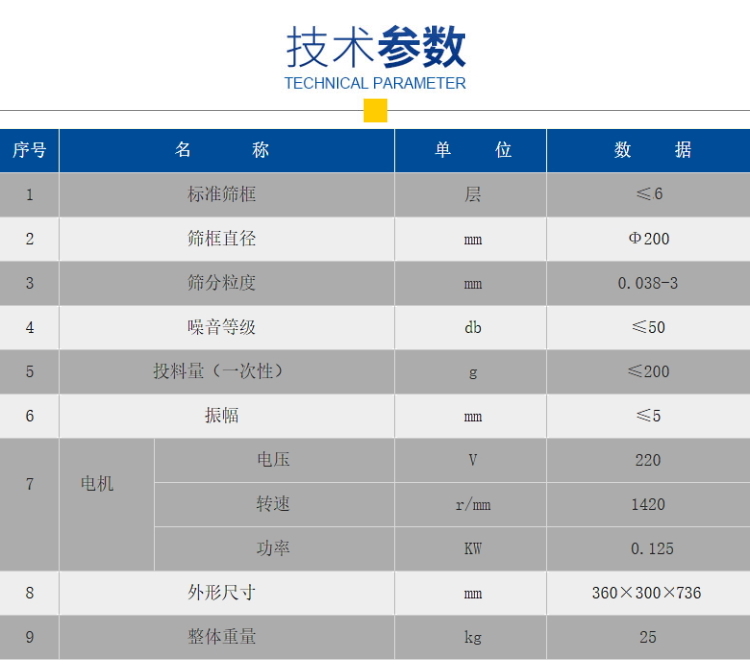Select the 0.038-3 sieve size value
The height and width of the screenshot is (670, 750).
648,283
